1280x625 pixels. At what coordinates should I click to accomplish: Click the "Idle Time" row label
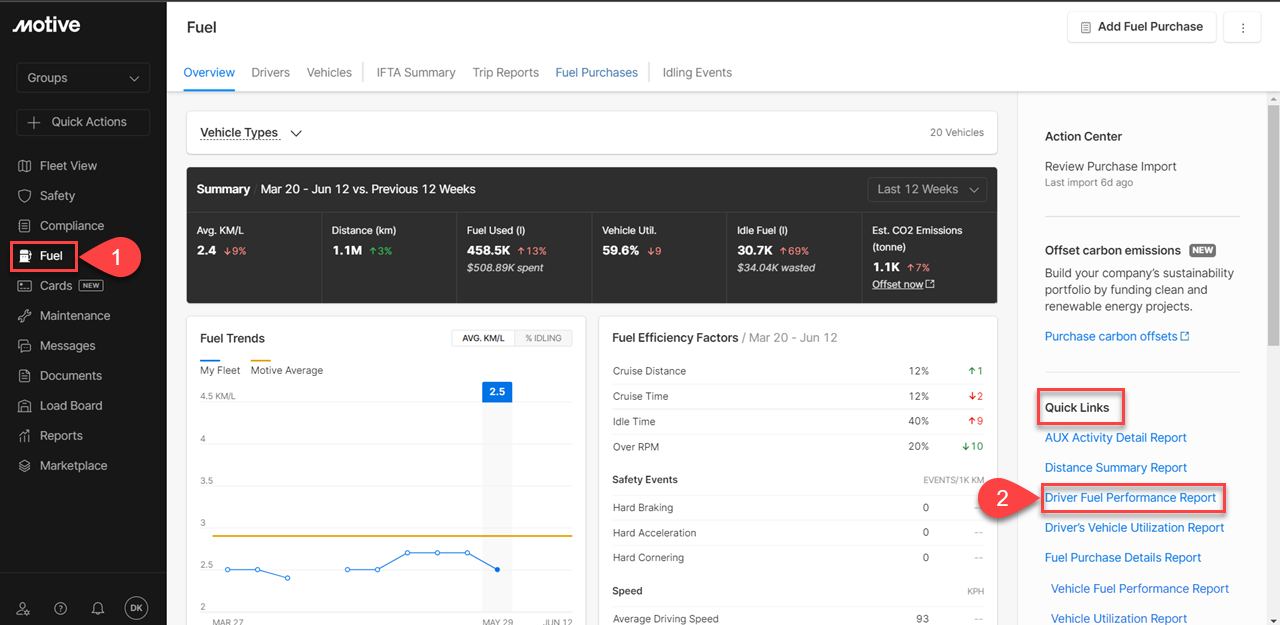tap(634, 421)
